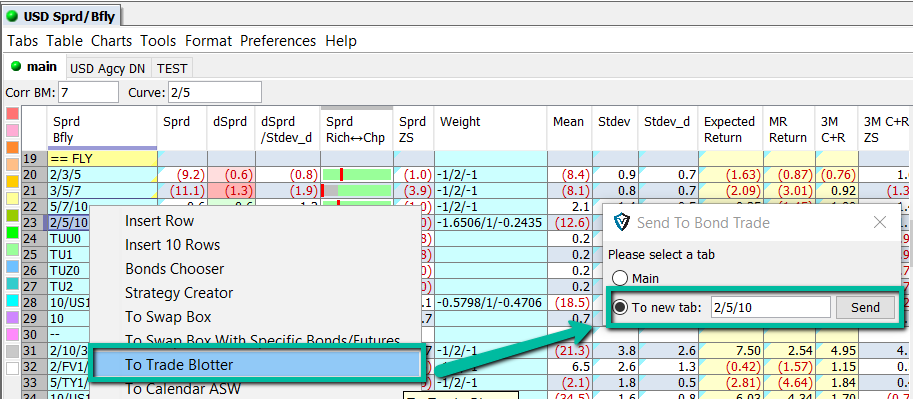
Task: Click the Weight column header
Action: (x=490, y=129)
